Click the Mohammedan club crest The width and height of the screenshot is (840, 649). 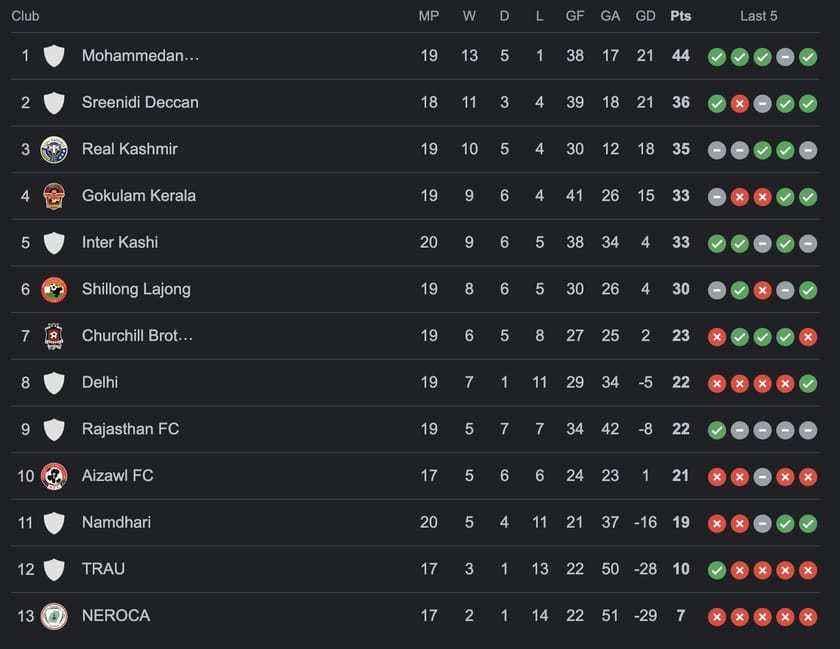click(54, 56)
